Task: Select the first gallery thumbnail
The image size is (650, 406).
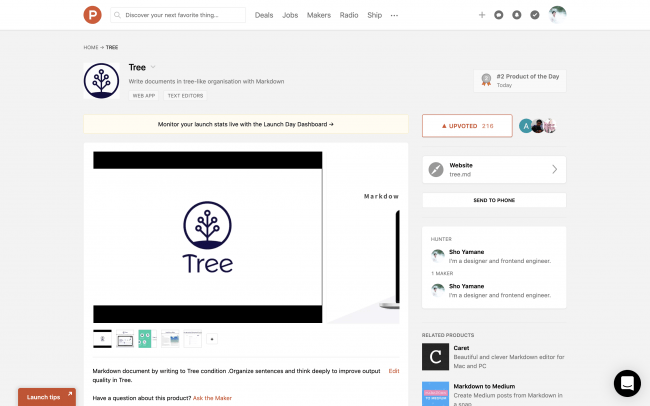Action: click(x=102, y=339)
